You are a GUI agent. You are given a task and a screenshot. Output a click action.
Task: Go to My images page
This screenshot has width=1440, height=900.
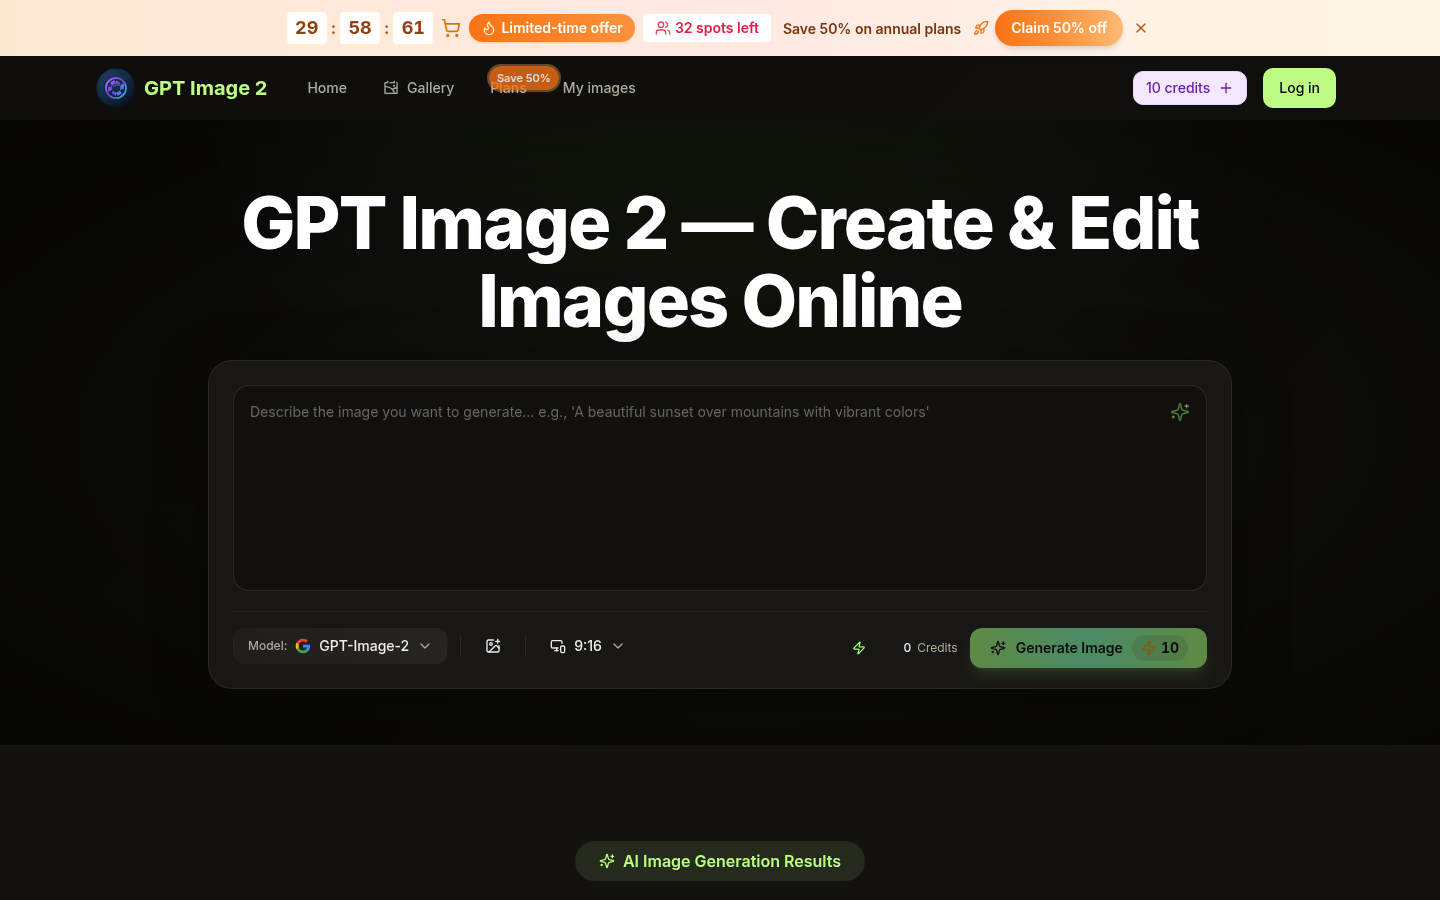click(599, 88)
